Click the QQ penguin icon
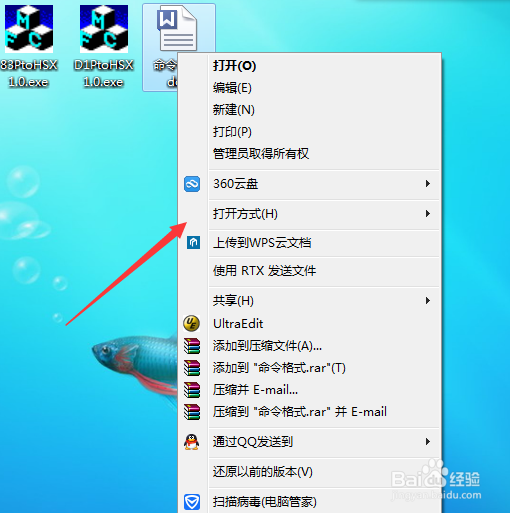The image size is (510, 513). pyautogui.click(x=192, y=442)
